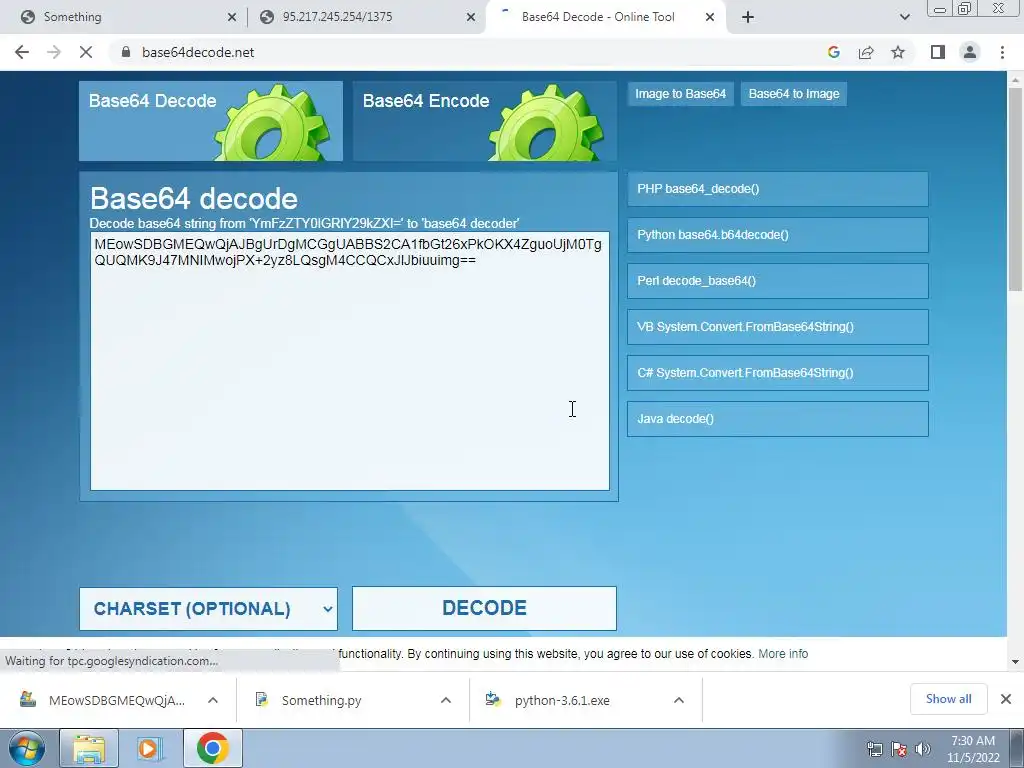Open Base64 Encode gear tile
1024x768 pixels.
point(485,121)
